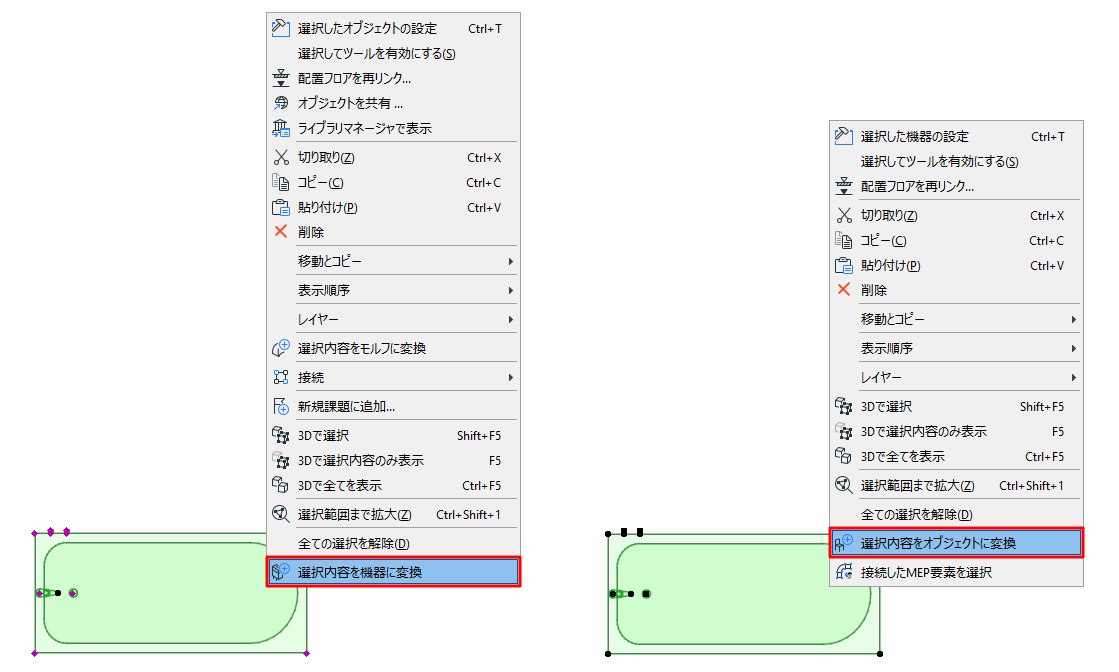1119x672 pixels.
Task: Expand 移動とコピー submenu in right menu
Action: point(1074,320)
